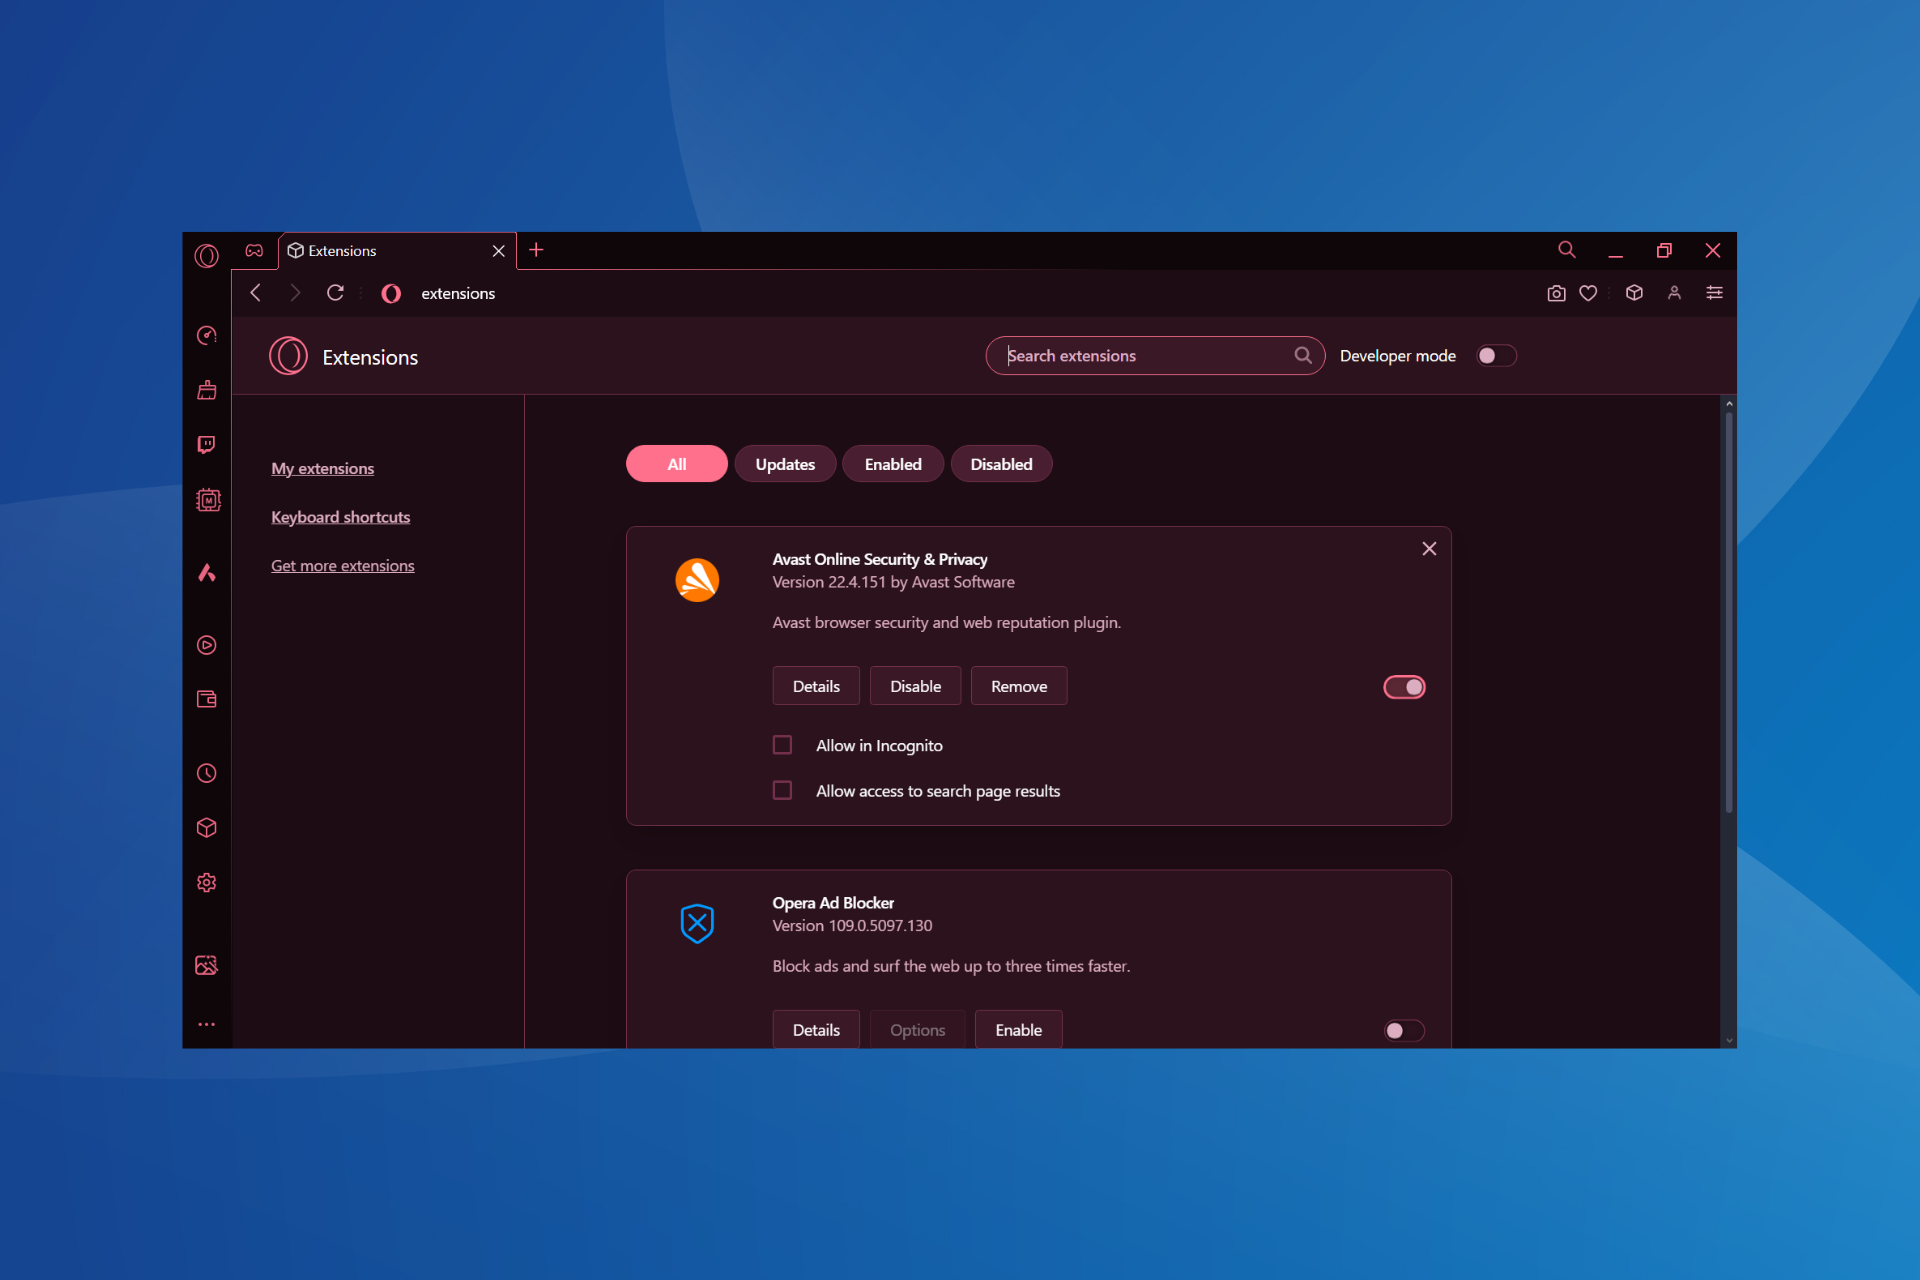1920x1280 pixels.
Task: Click the Opera browser logo icon
Action: (211, 250)
